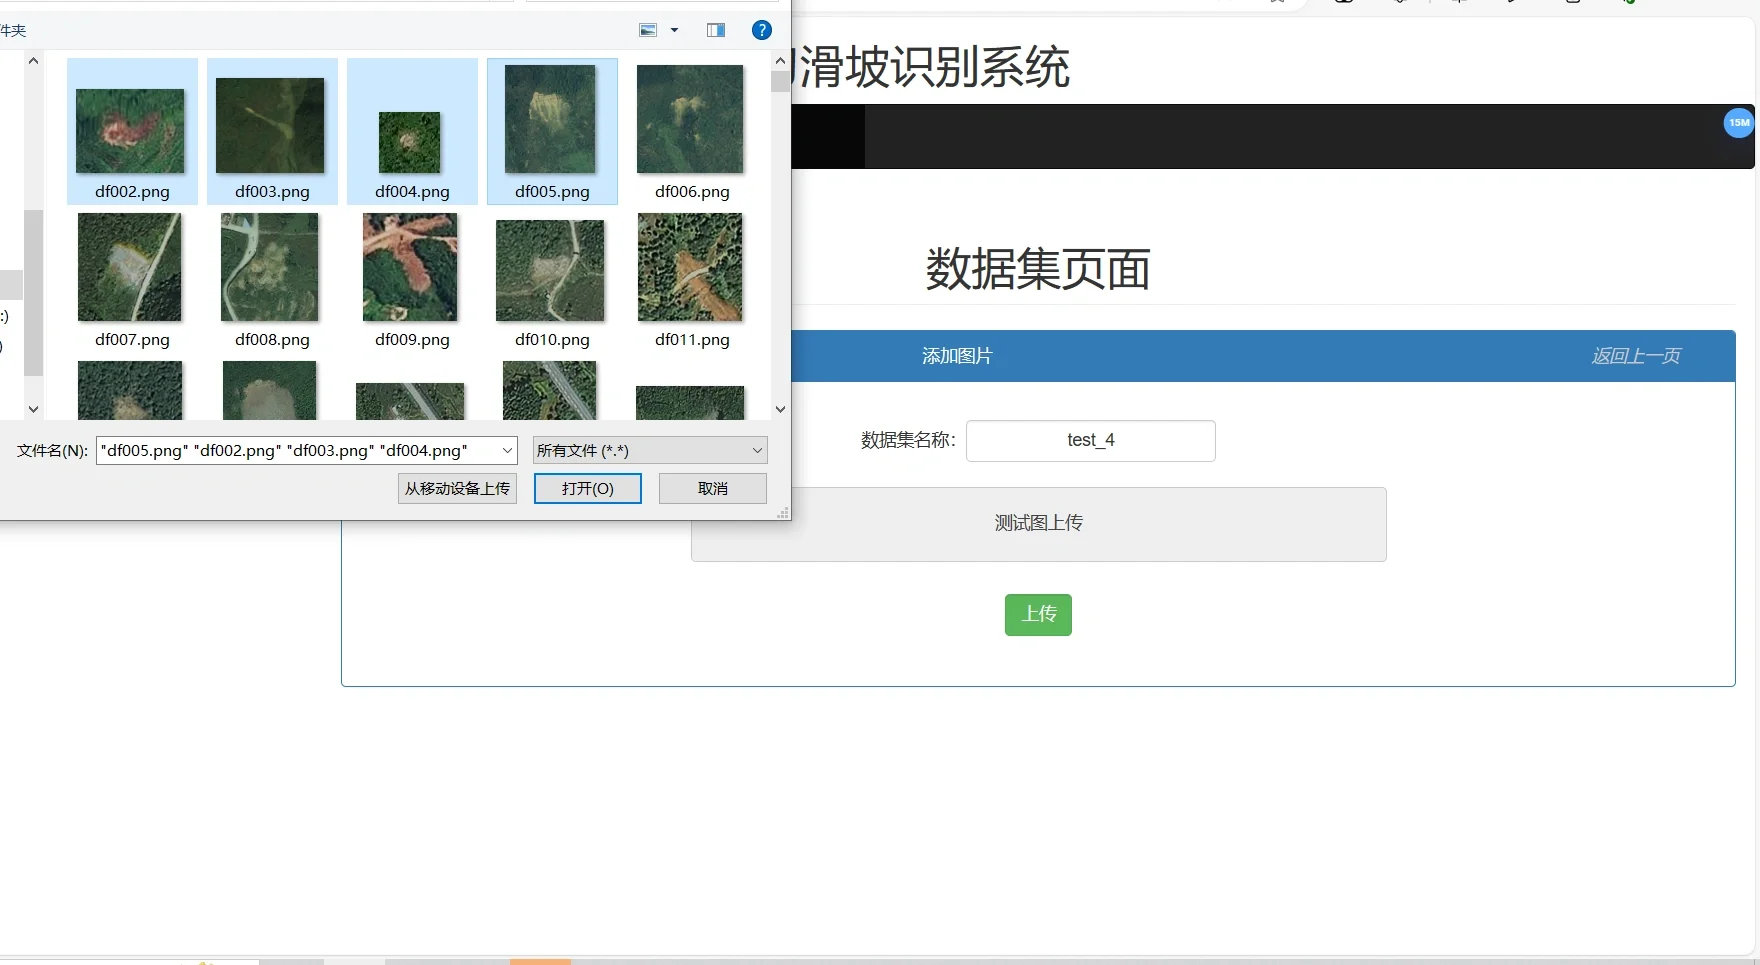The image size is (1760, 965).
Task: Click the 测试图上传 upload area
Action: (1038, 523)
